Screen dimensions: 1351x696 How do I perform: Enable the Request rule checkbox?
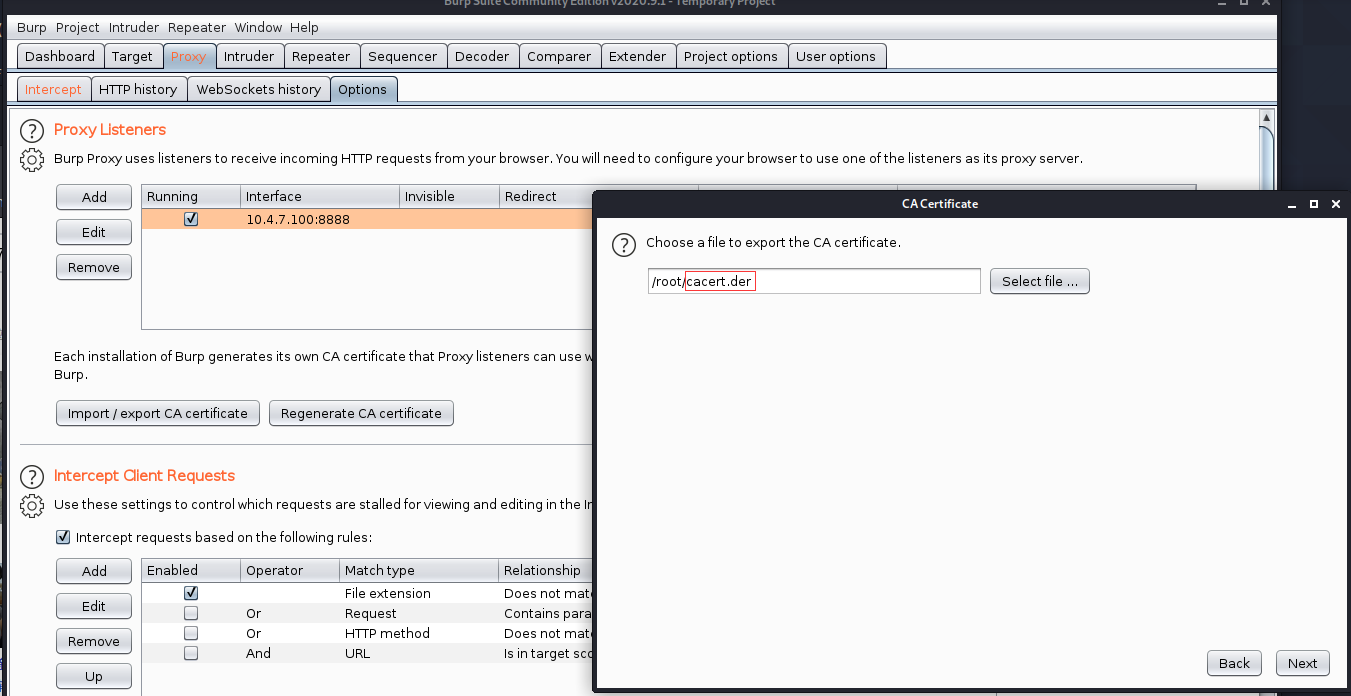click(x=191, y=613)
